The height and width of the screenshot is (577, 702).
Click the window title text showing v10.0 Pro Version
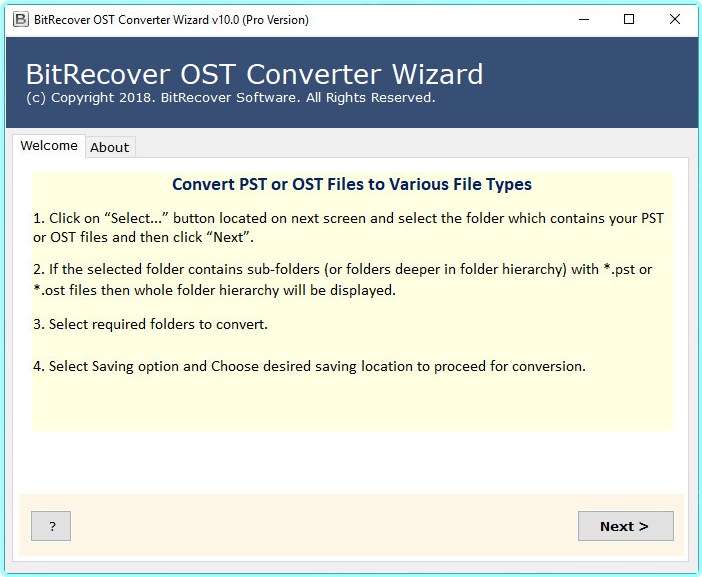pos(174,20)
